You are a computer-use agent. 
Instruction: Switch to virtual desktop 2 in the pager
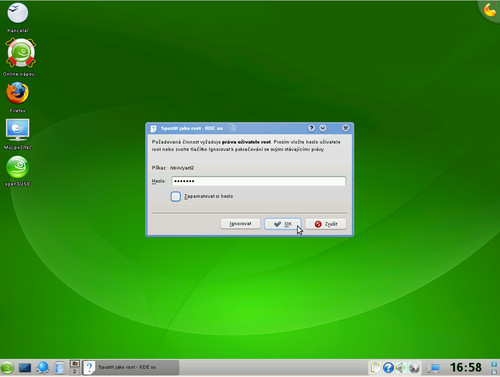pyautogui.click(x=75, y=371)
